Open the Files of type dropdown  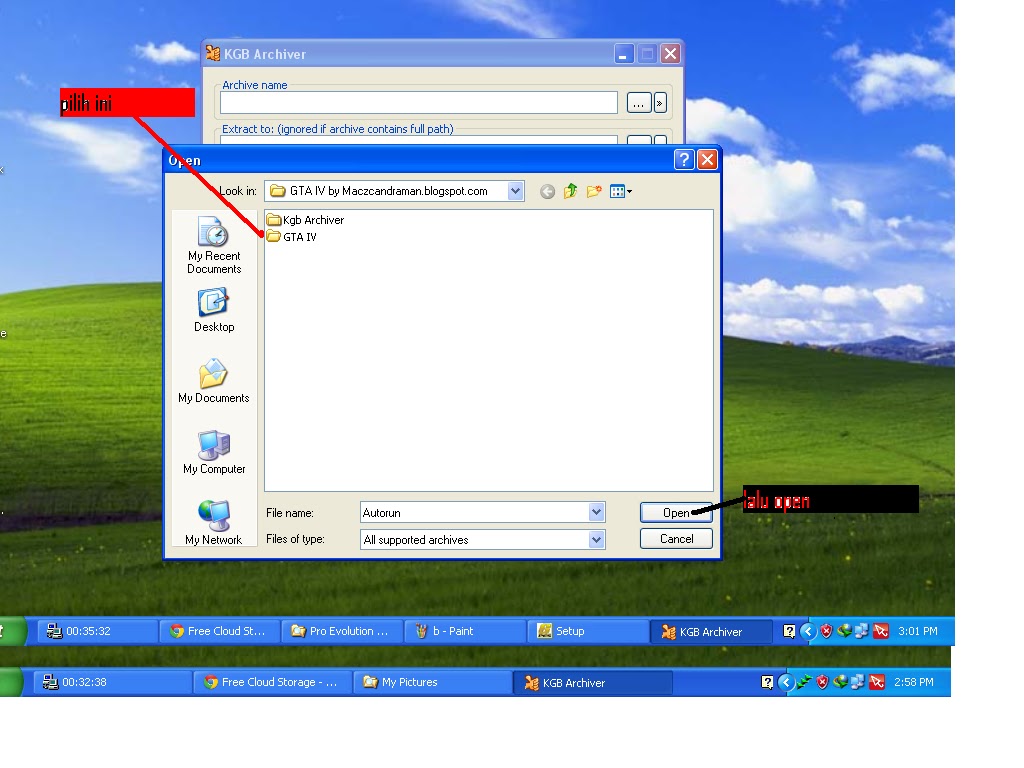point(598,539)
